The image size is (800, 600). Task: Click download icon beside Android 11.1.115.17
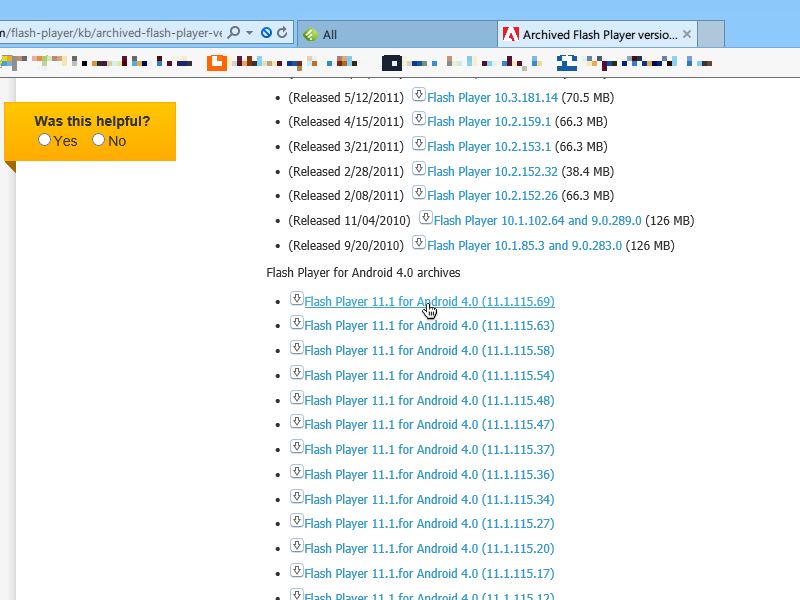[297, 570]
